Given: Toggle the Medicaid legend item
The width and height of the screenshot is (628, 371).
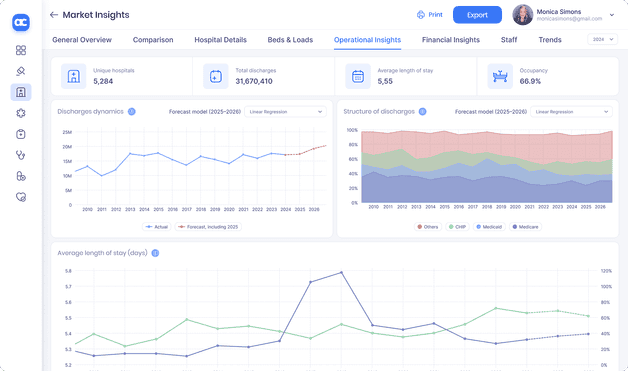Looking at the screenshot, I should click(489, 227).
